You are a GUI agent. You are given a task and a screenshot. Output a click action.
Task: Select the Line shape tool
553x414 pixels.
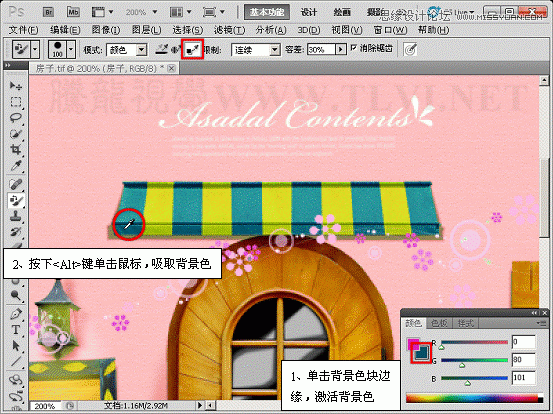coord(16,361)
